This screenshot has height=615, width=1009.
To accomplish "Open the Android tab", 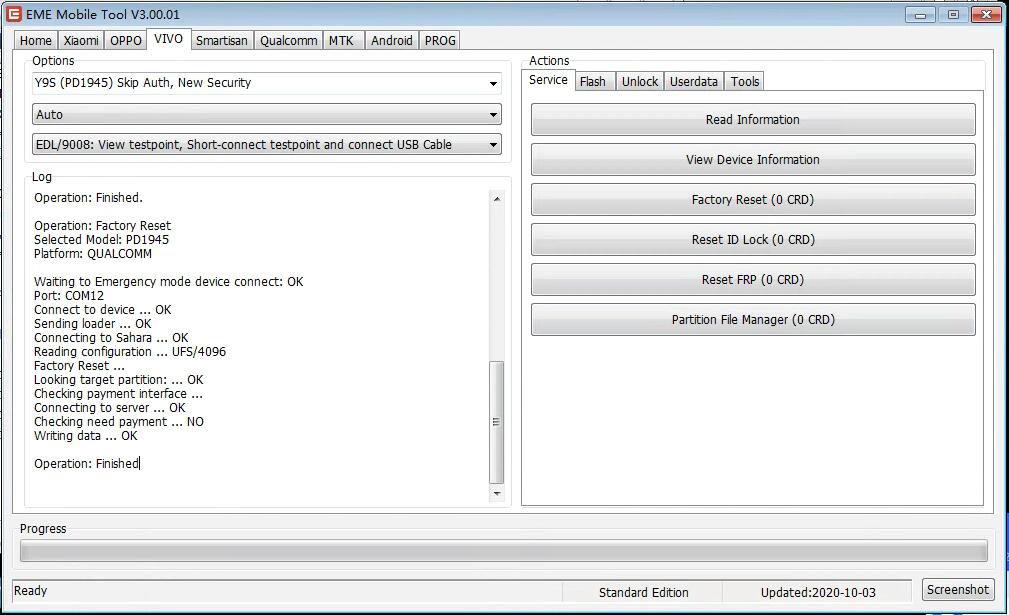I will pos(391,41).
